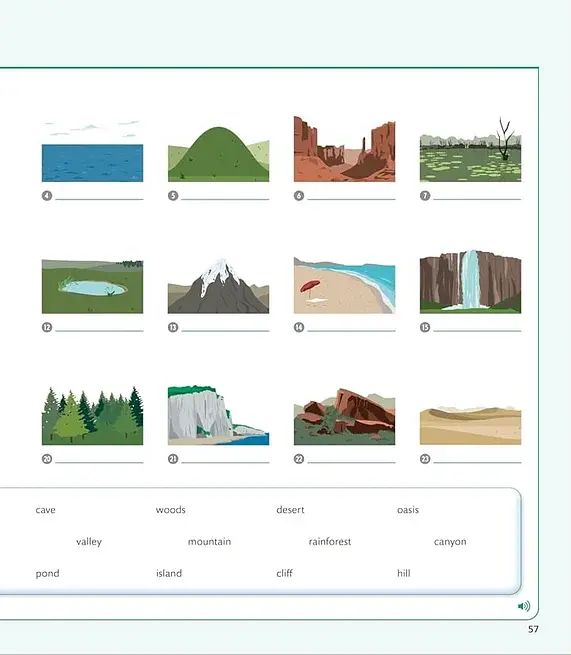Viewport: 571px width, 655px height.
Task: Click the pine forest picture numbered 20
Action: 92,415
